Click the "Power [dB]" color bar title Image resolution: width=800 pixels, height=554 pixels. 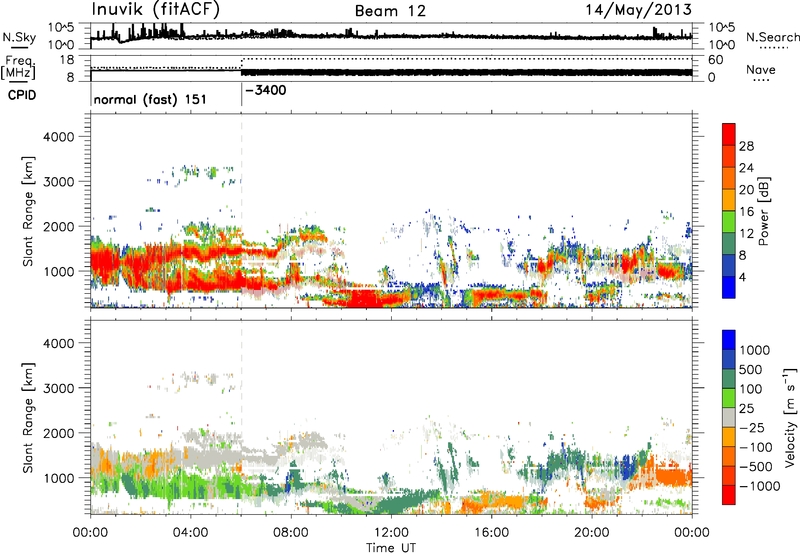pyautogui.click(x=763, y=211)
